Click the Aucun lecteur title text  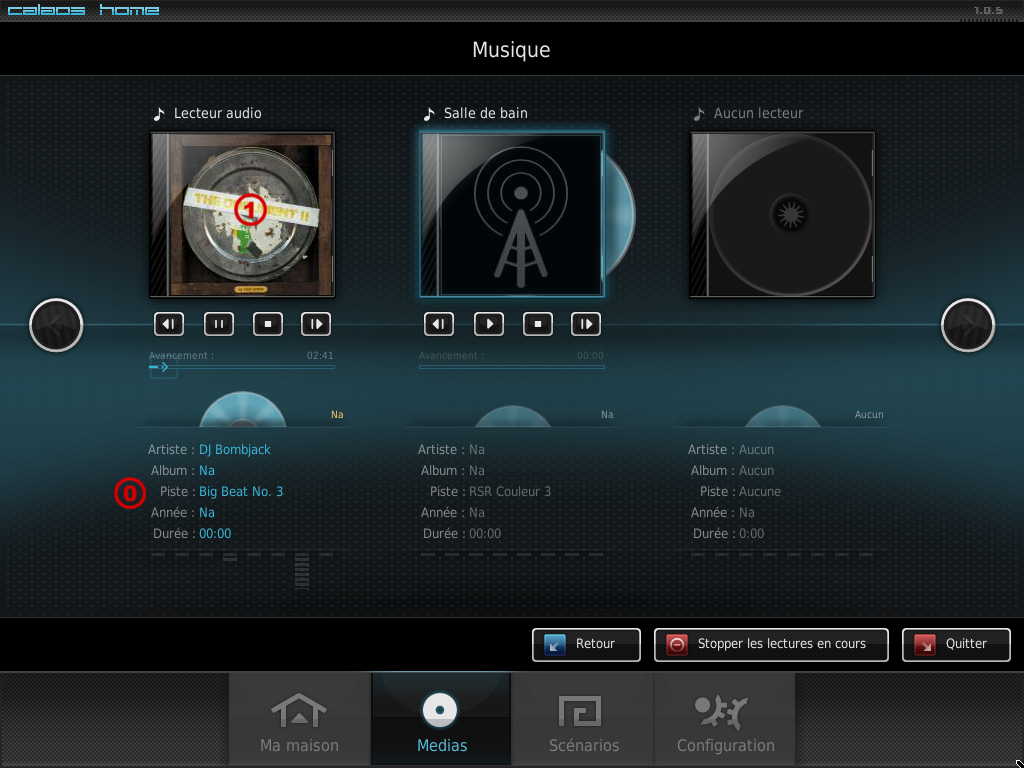tap(758, 114)
